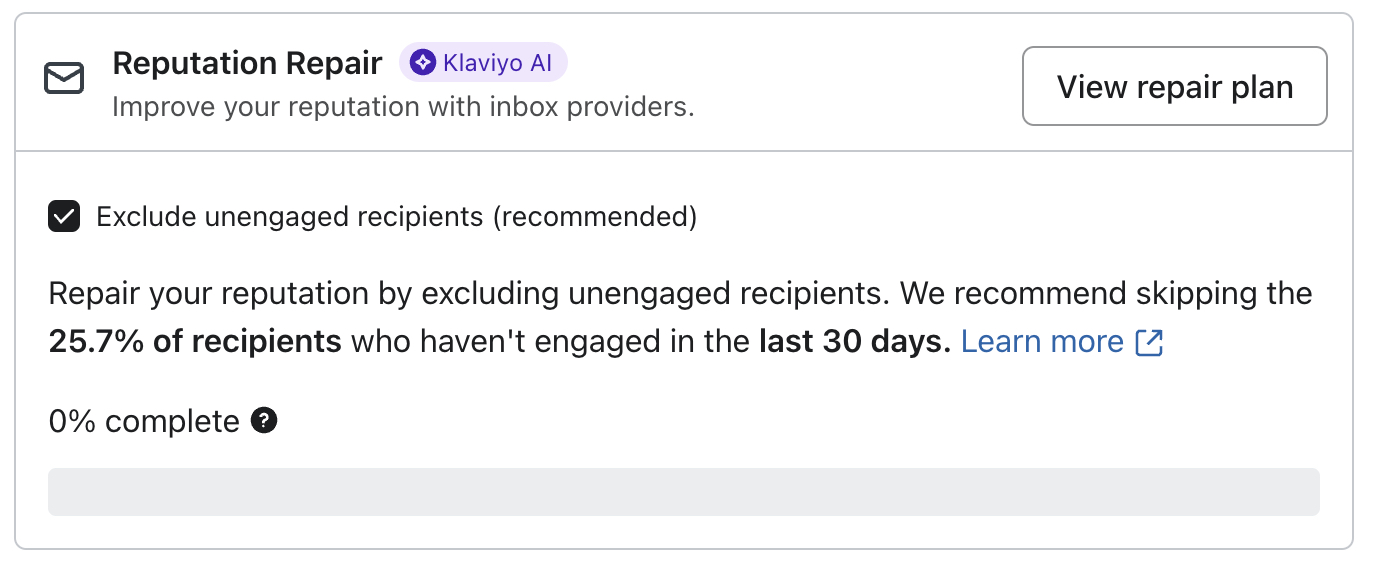Click the Reputation Repair heading
Viewport: 1380px width, 574px height.
click(x=247, y=63)
